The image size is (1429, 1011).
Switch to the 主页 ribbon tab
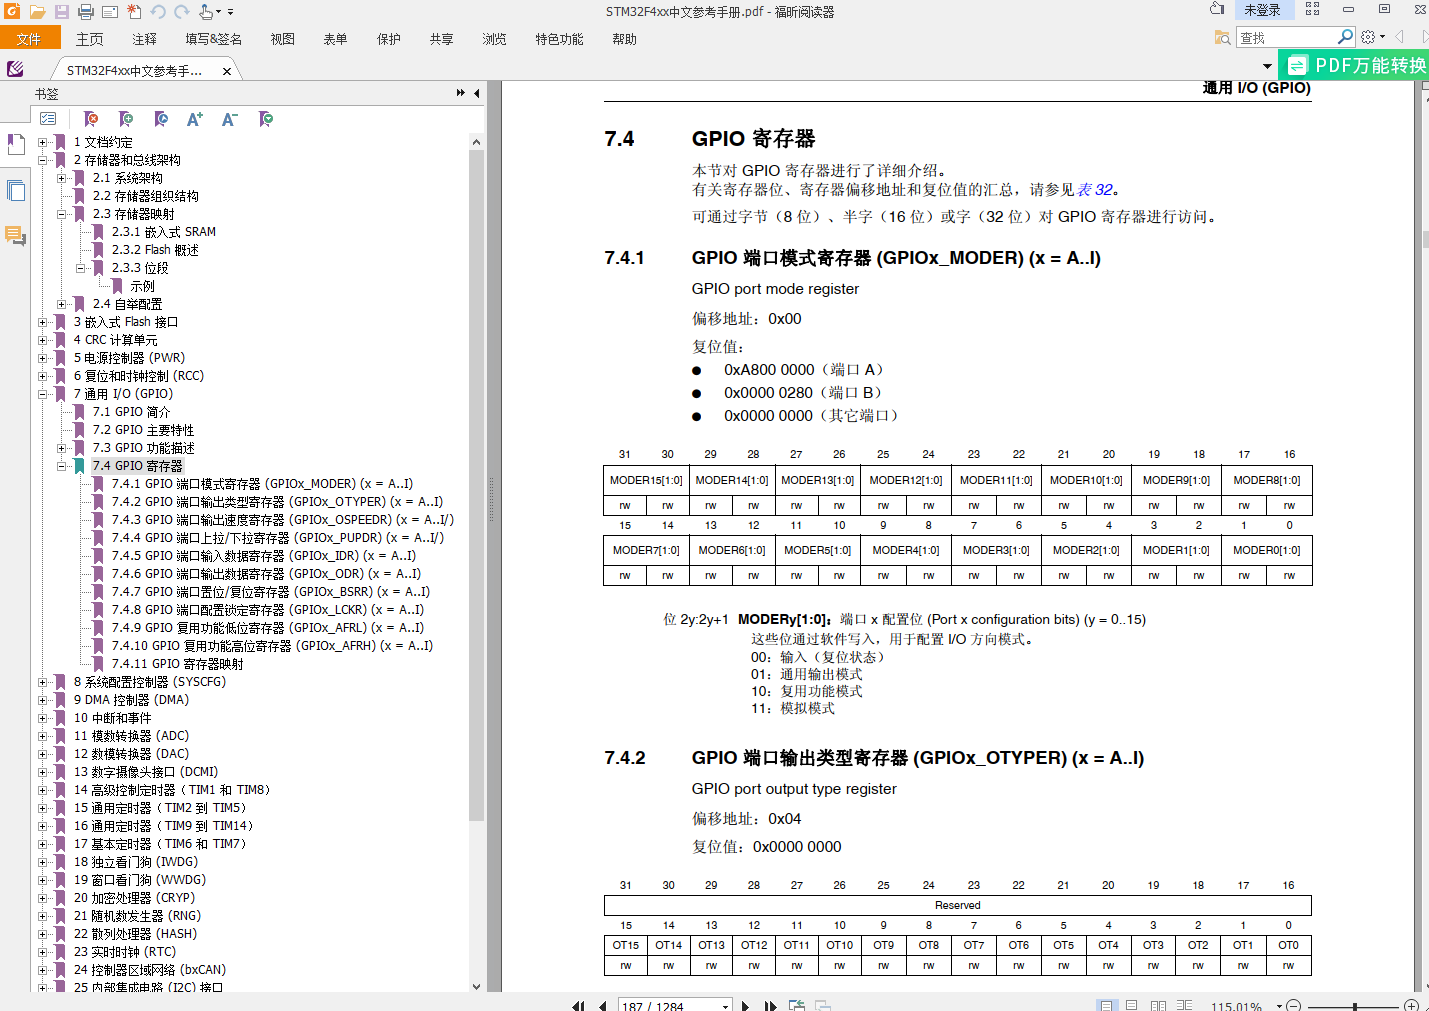tap(89, 39)
